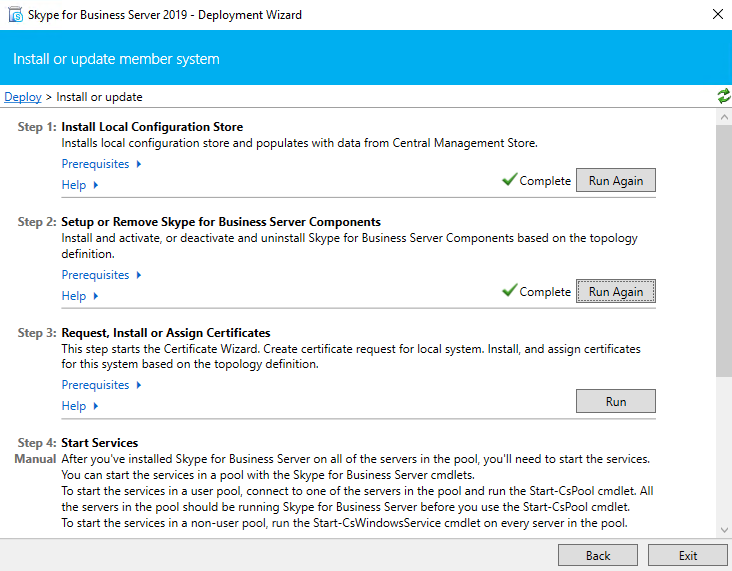Run the Certificates step
This screenshot has width=732, height=571.
coord(615,401)
